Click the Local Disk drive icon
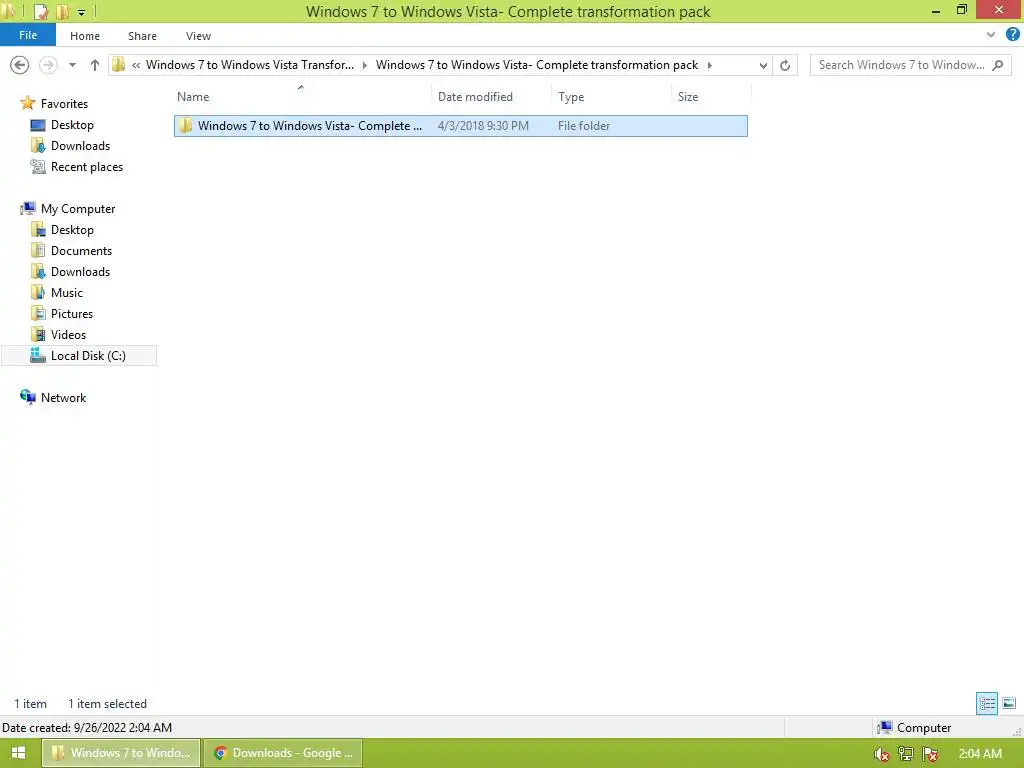This screenshot has height=768, width=1024. point(38,355)
